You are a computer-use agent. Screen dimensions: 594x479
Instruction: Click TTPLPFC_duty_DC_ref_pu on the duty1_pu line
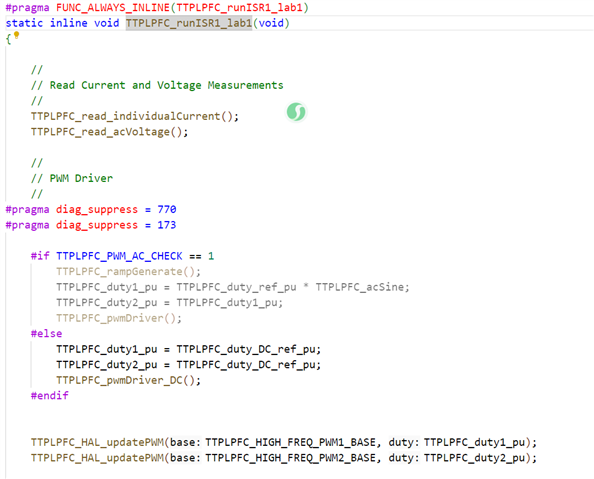(249, 349)
